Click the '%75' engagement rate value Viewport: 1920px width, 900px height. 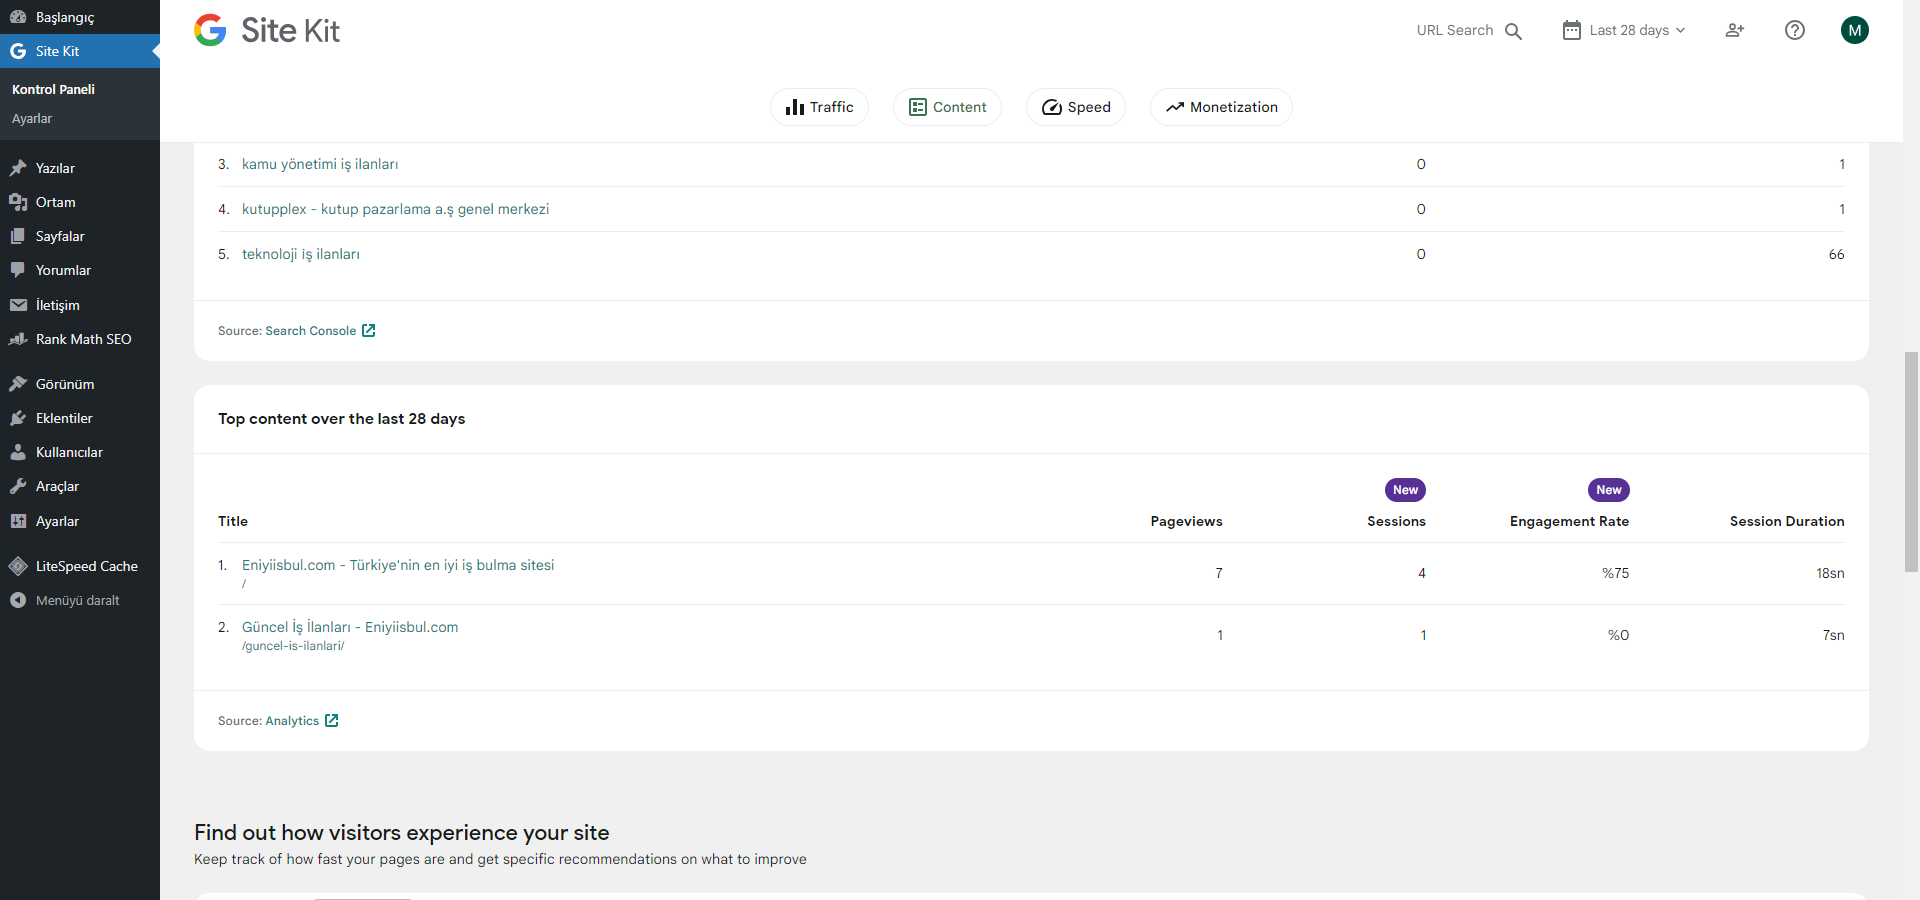[1616, 573]
